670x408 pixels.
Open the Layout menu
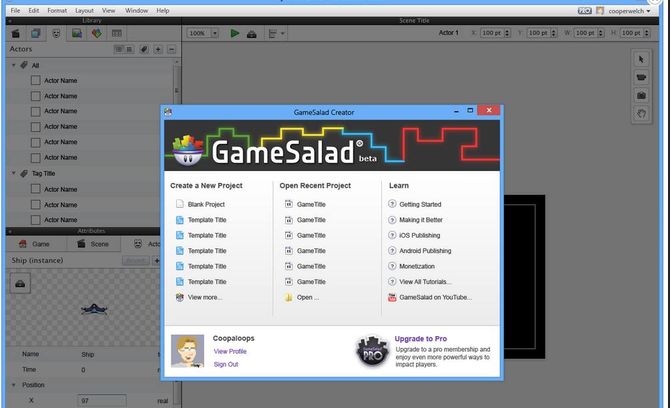(x=84, y=11)
